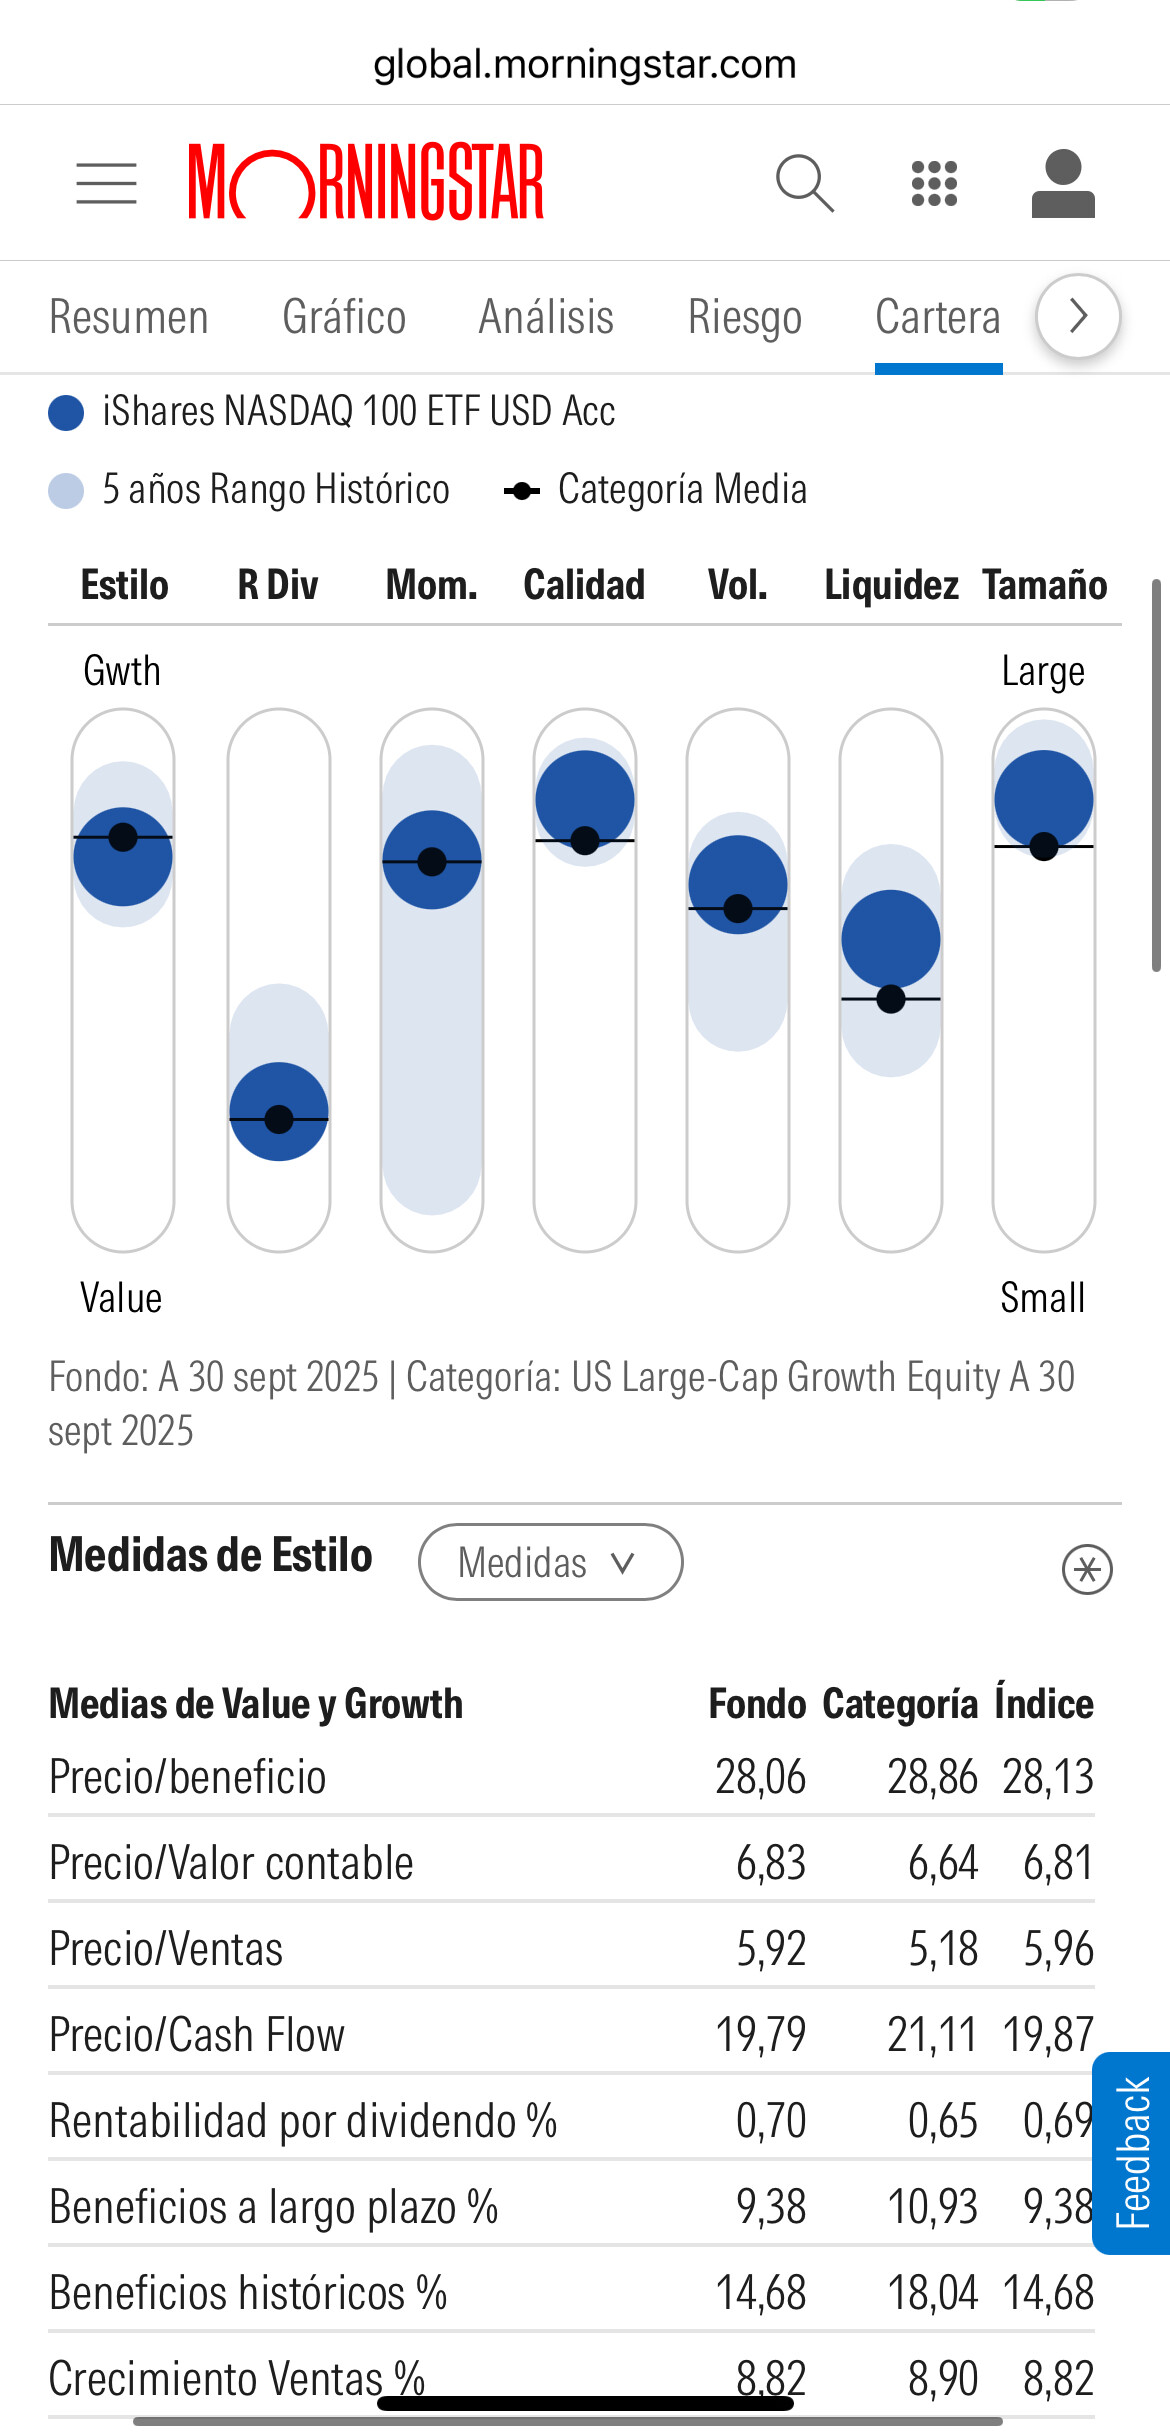Image resolution: width=1170 pixels, height=2434 pixels.
Task: Click the iShares NASDAQ 100 legend dot
Action: click(66, 412)
